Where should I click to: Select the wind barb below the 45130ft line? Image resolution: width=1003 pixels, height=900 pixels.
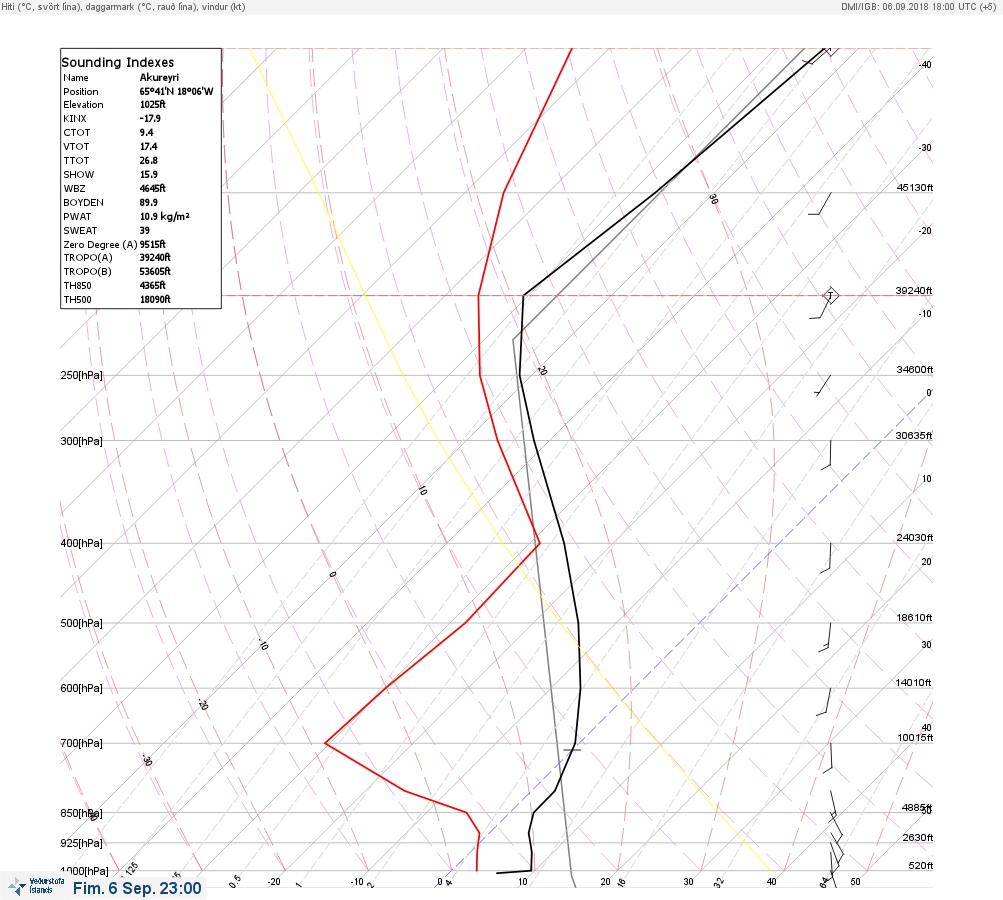click(820, 204)
